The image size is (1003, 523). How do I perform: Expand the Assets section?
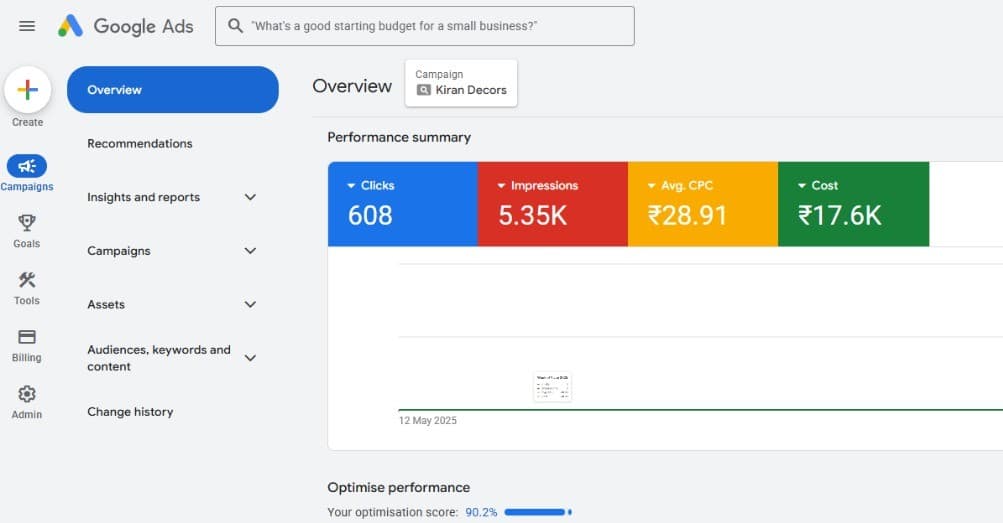point(250,304)
